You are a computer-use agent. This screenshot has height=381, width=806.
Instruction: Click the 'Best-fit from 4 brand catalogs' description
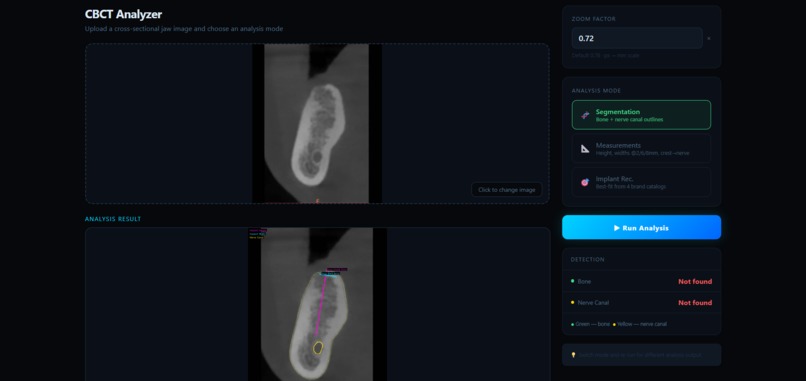tap(631, 187)
